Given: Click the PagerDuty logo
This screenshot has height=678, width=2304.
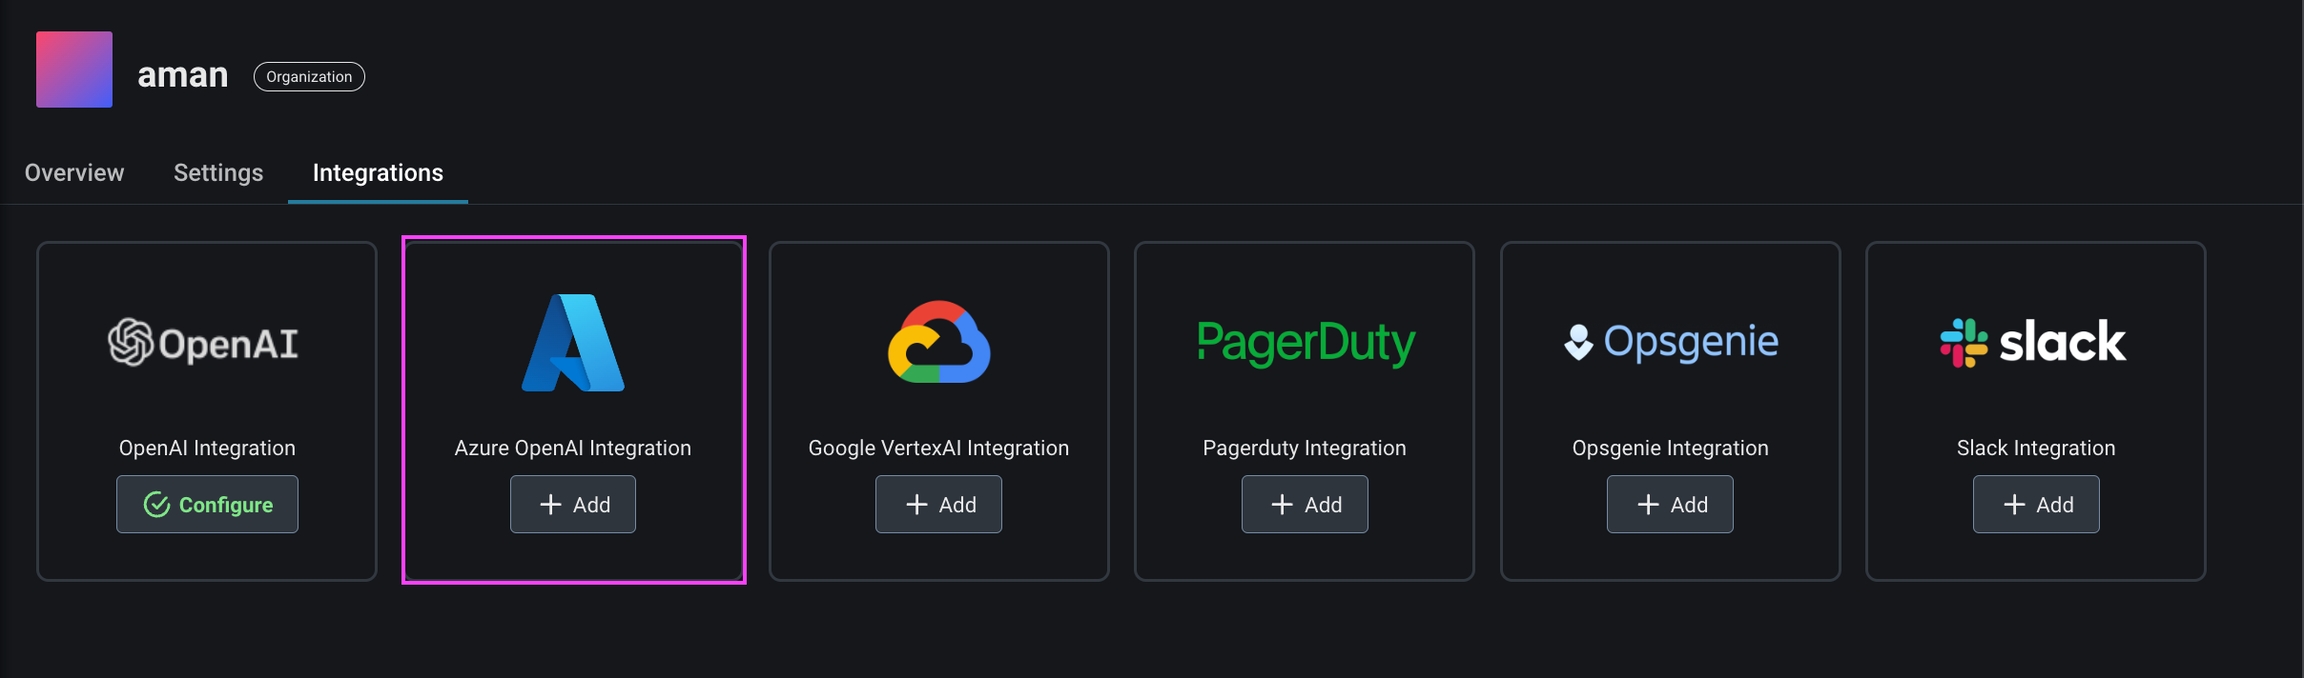Looking at the screenshot, I should tap(1305, 343).
